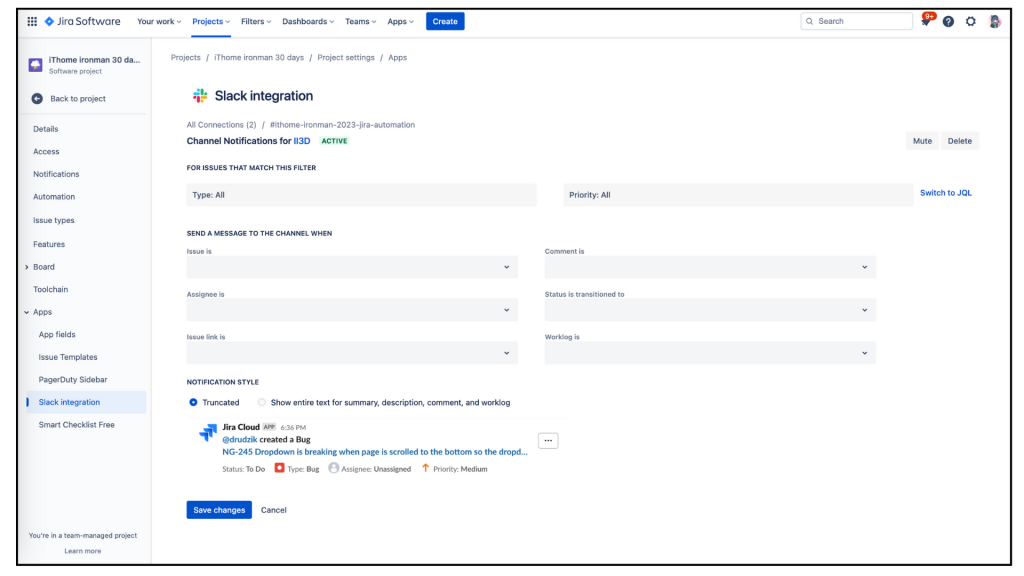Open the All Connections (2) breadcrumb

(221, 125)
